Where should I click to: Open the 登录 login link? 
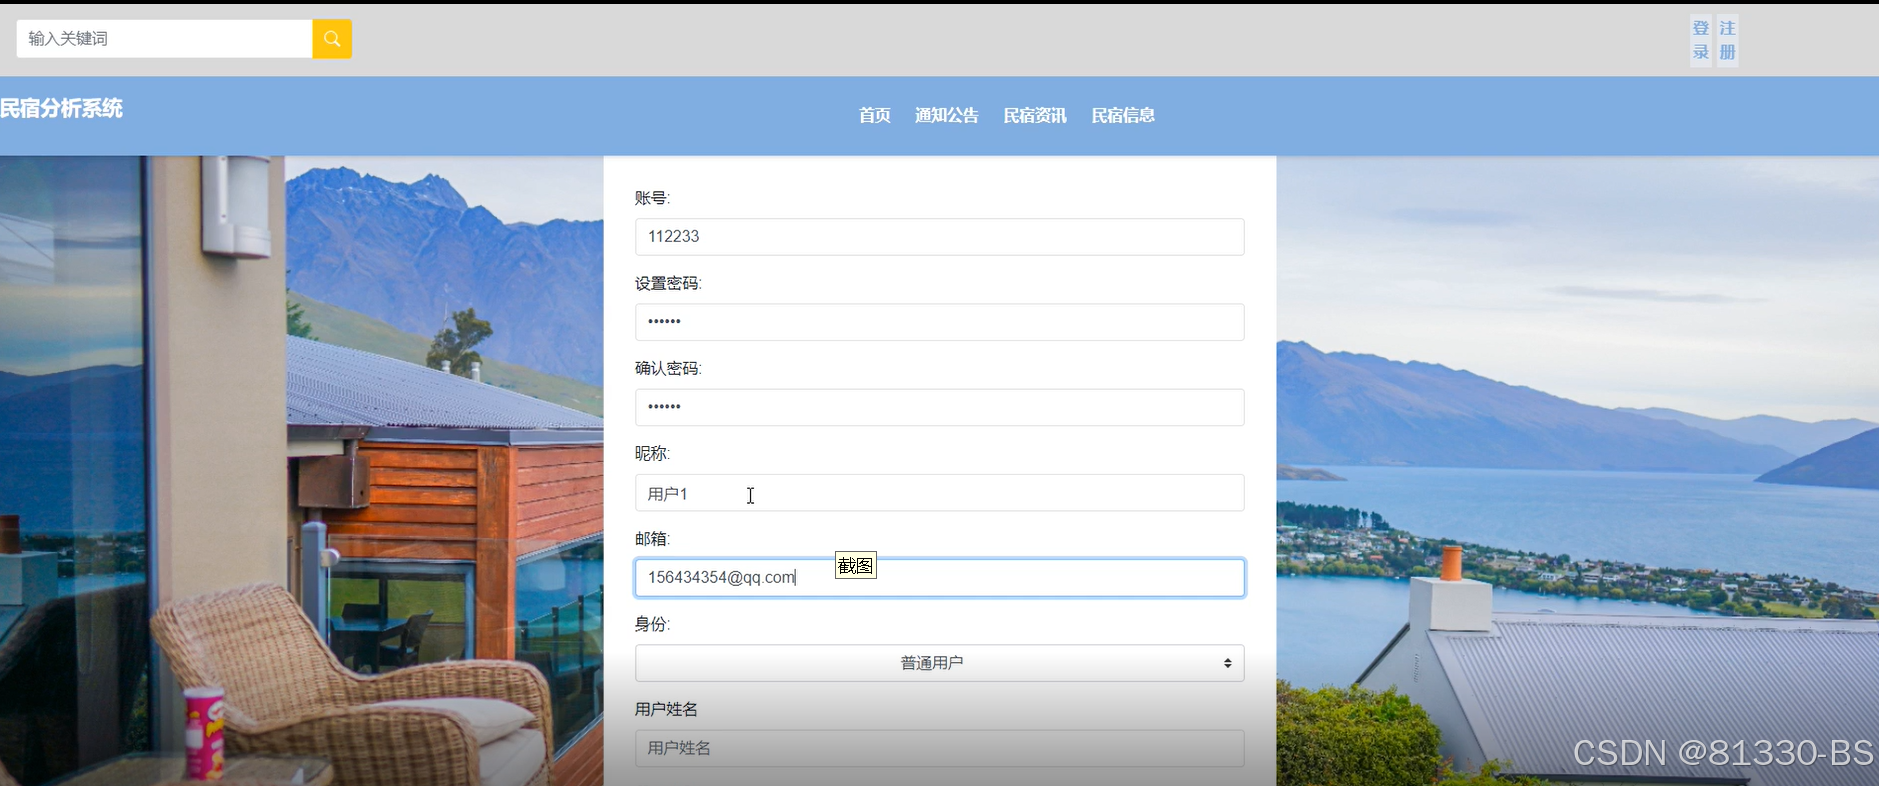1701,41
